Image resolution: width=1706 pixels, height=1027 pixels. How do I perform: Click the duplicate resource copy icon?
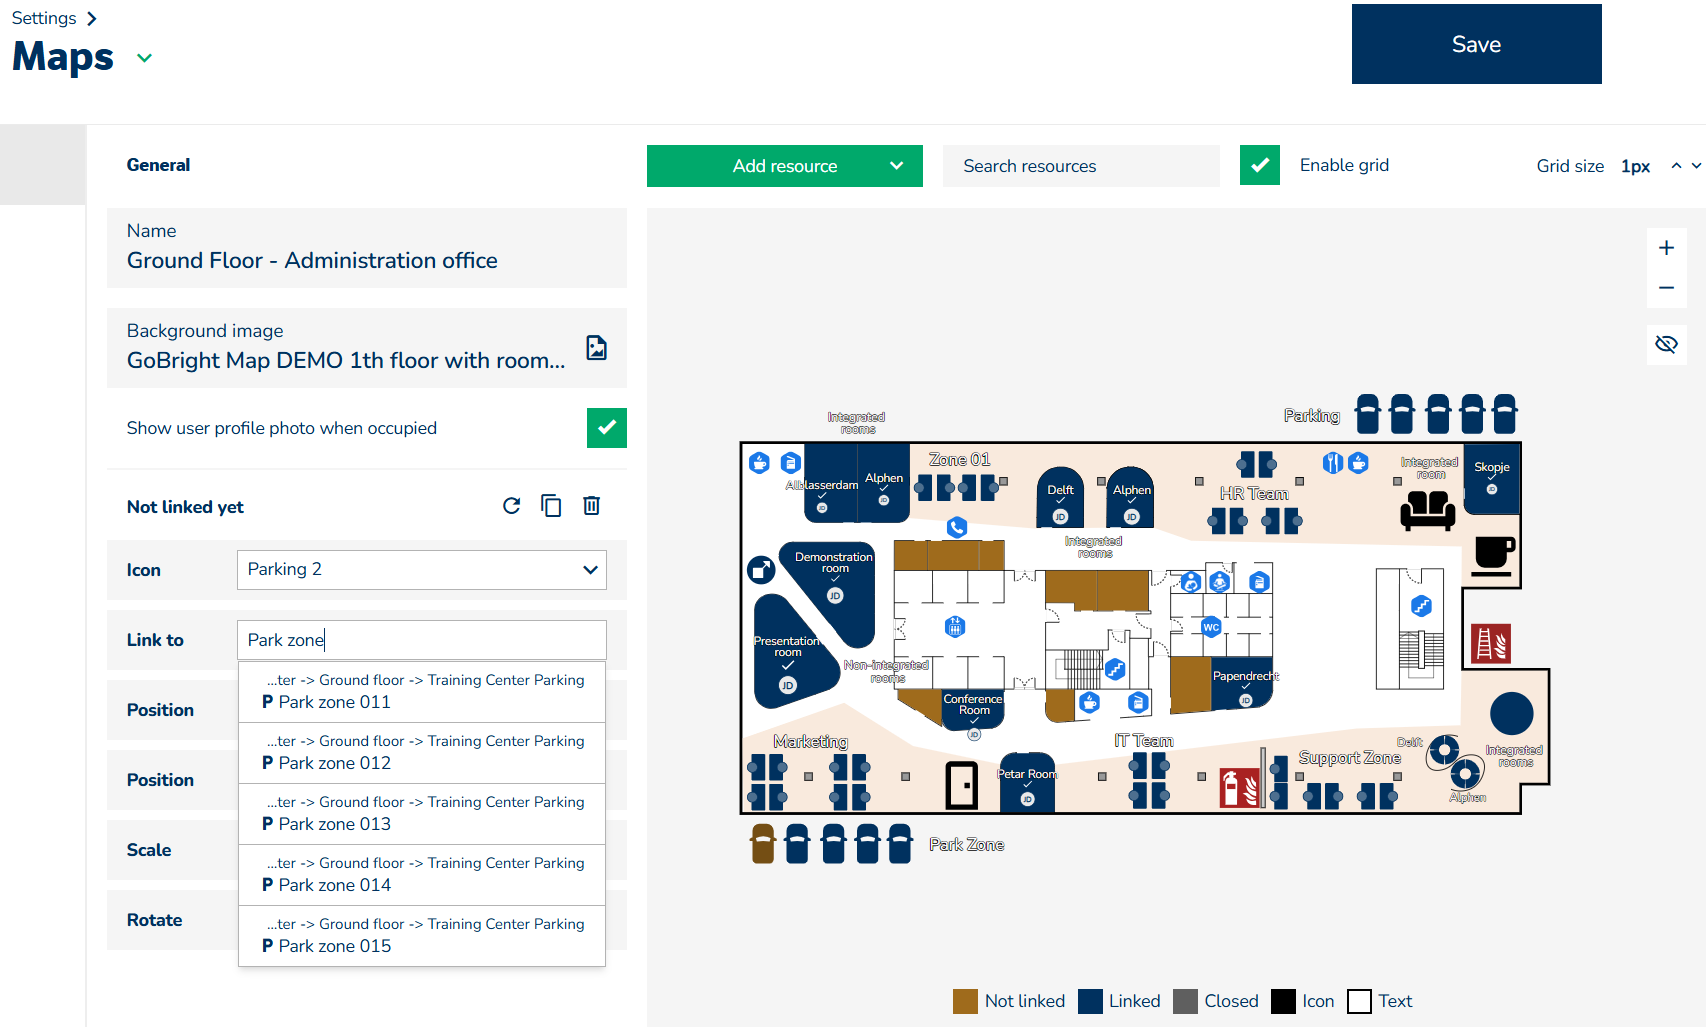click(x=551, y=506)
